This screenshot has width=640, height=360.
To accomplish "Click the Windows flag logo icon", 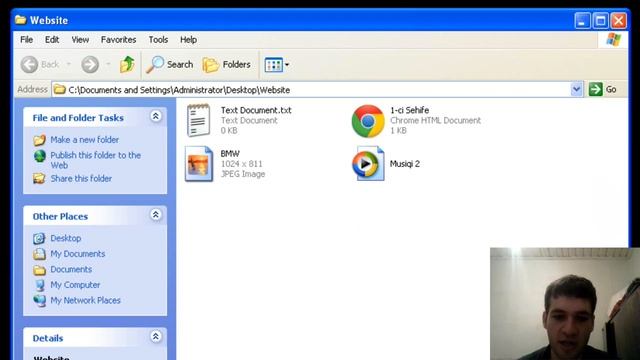I will click(x=613, y=40).
